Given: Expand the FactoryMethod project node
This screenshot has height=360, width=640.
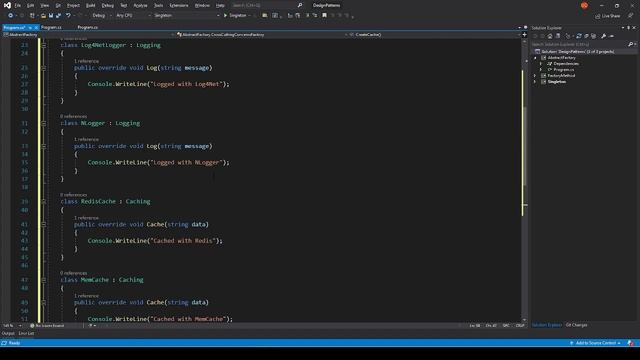Looking at the screenshot, I should (536, 76).
